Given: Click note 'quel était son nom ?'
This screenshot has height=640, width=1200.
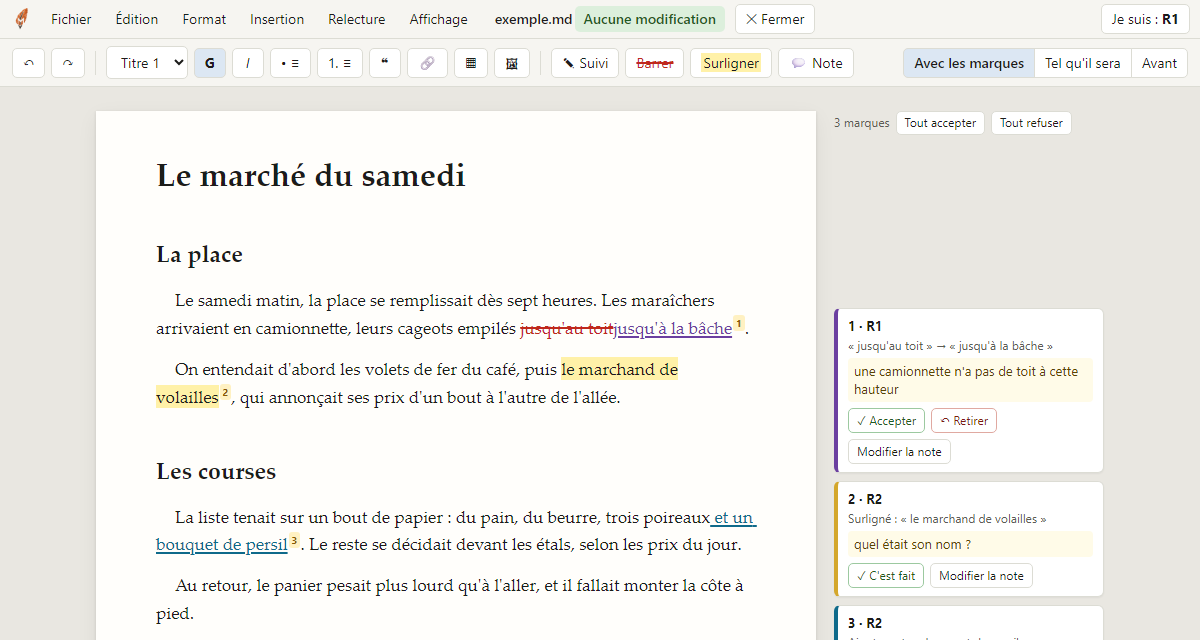Looking at the screenshot, I should point(970,545).
